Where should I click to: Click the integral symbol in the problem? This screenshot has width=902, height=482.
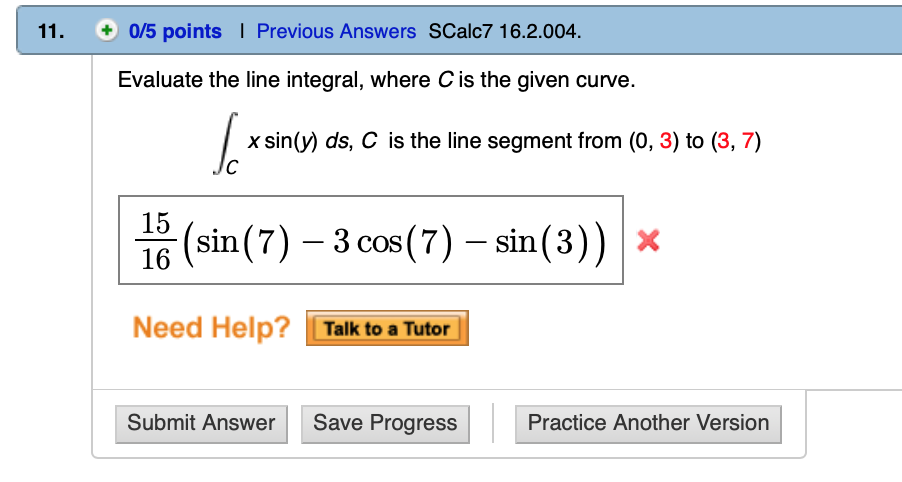point(226,143)
